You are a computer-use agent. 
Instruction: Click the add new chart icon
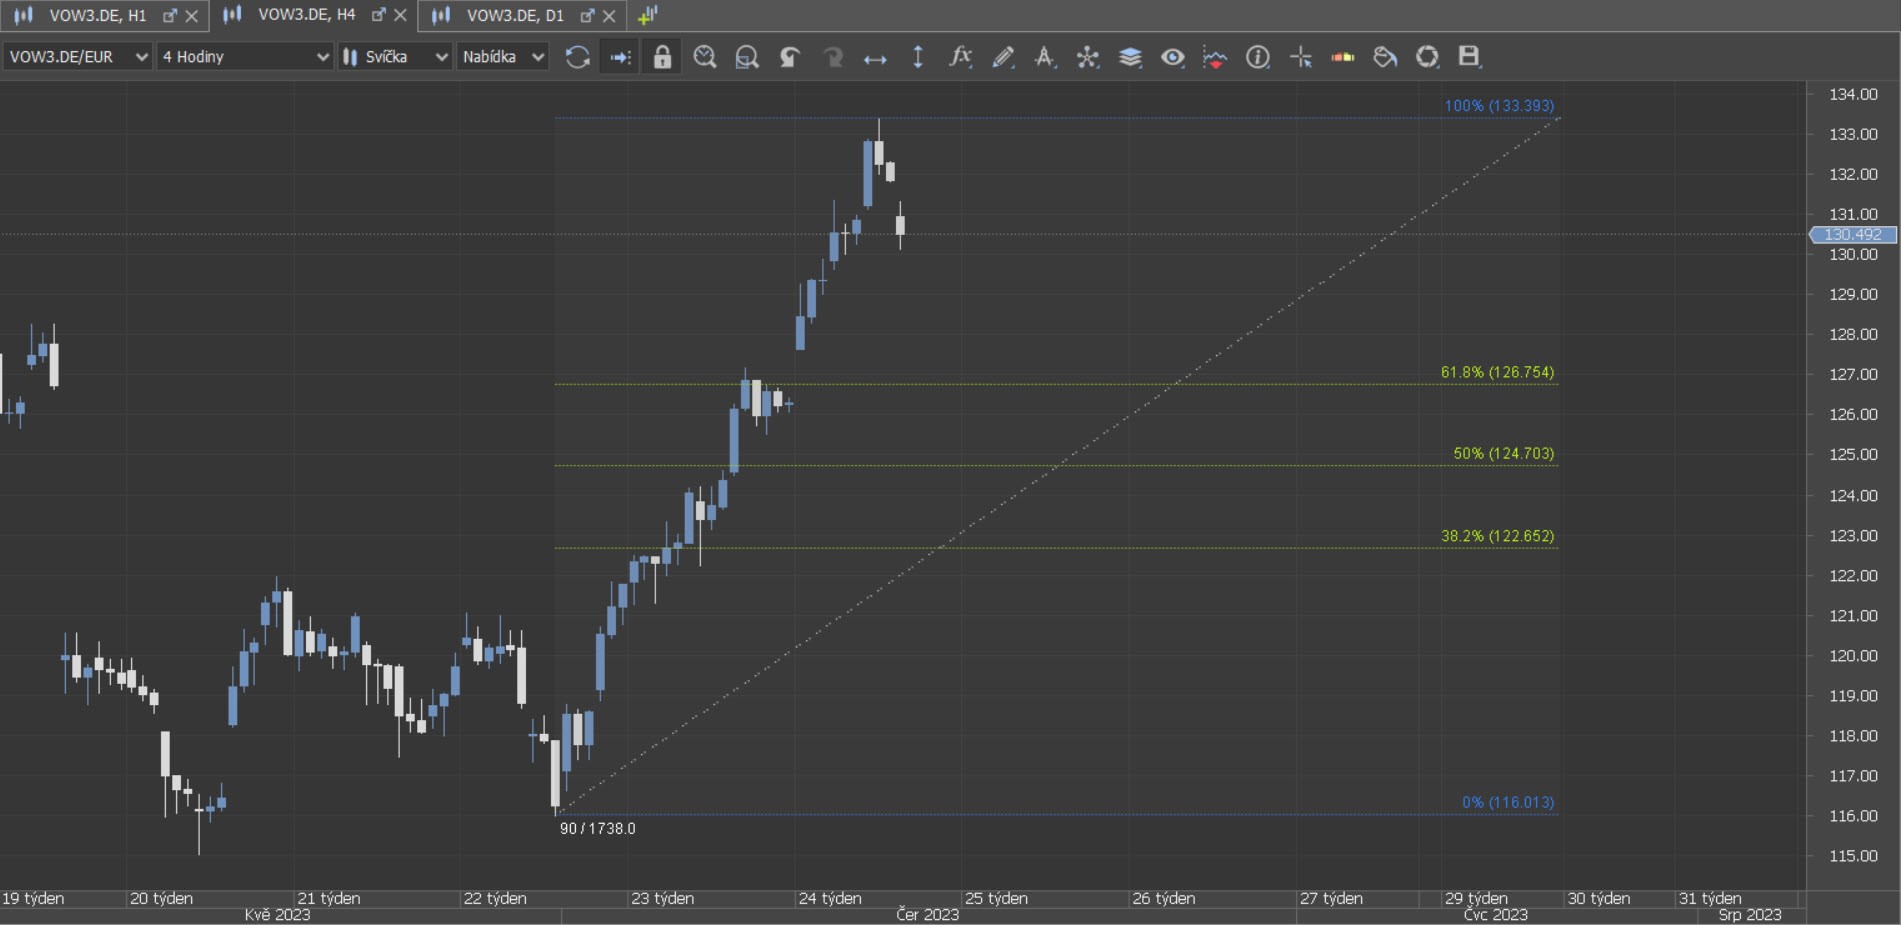tap(647, 15)
